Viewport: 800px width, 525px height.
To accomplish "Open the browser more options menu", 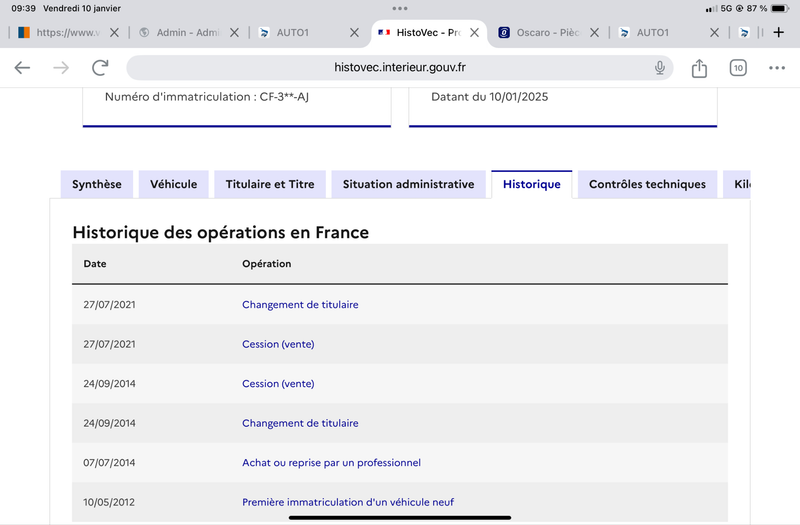I will point(777,67).
